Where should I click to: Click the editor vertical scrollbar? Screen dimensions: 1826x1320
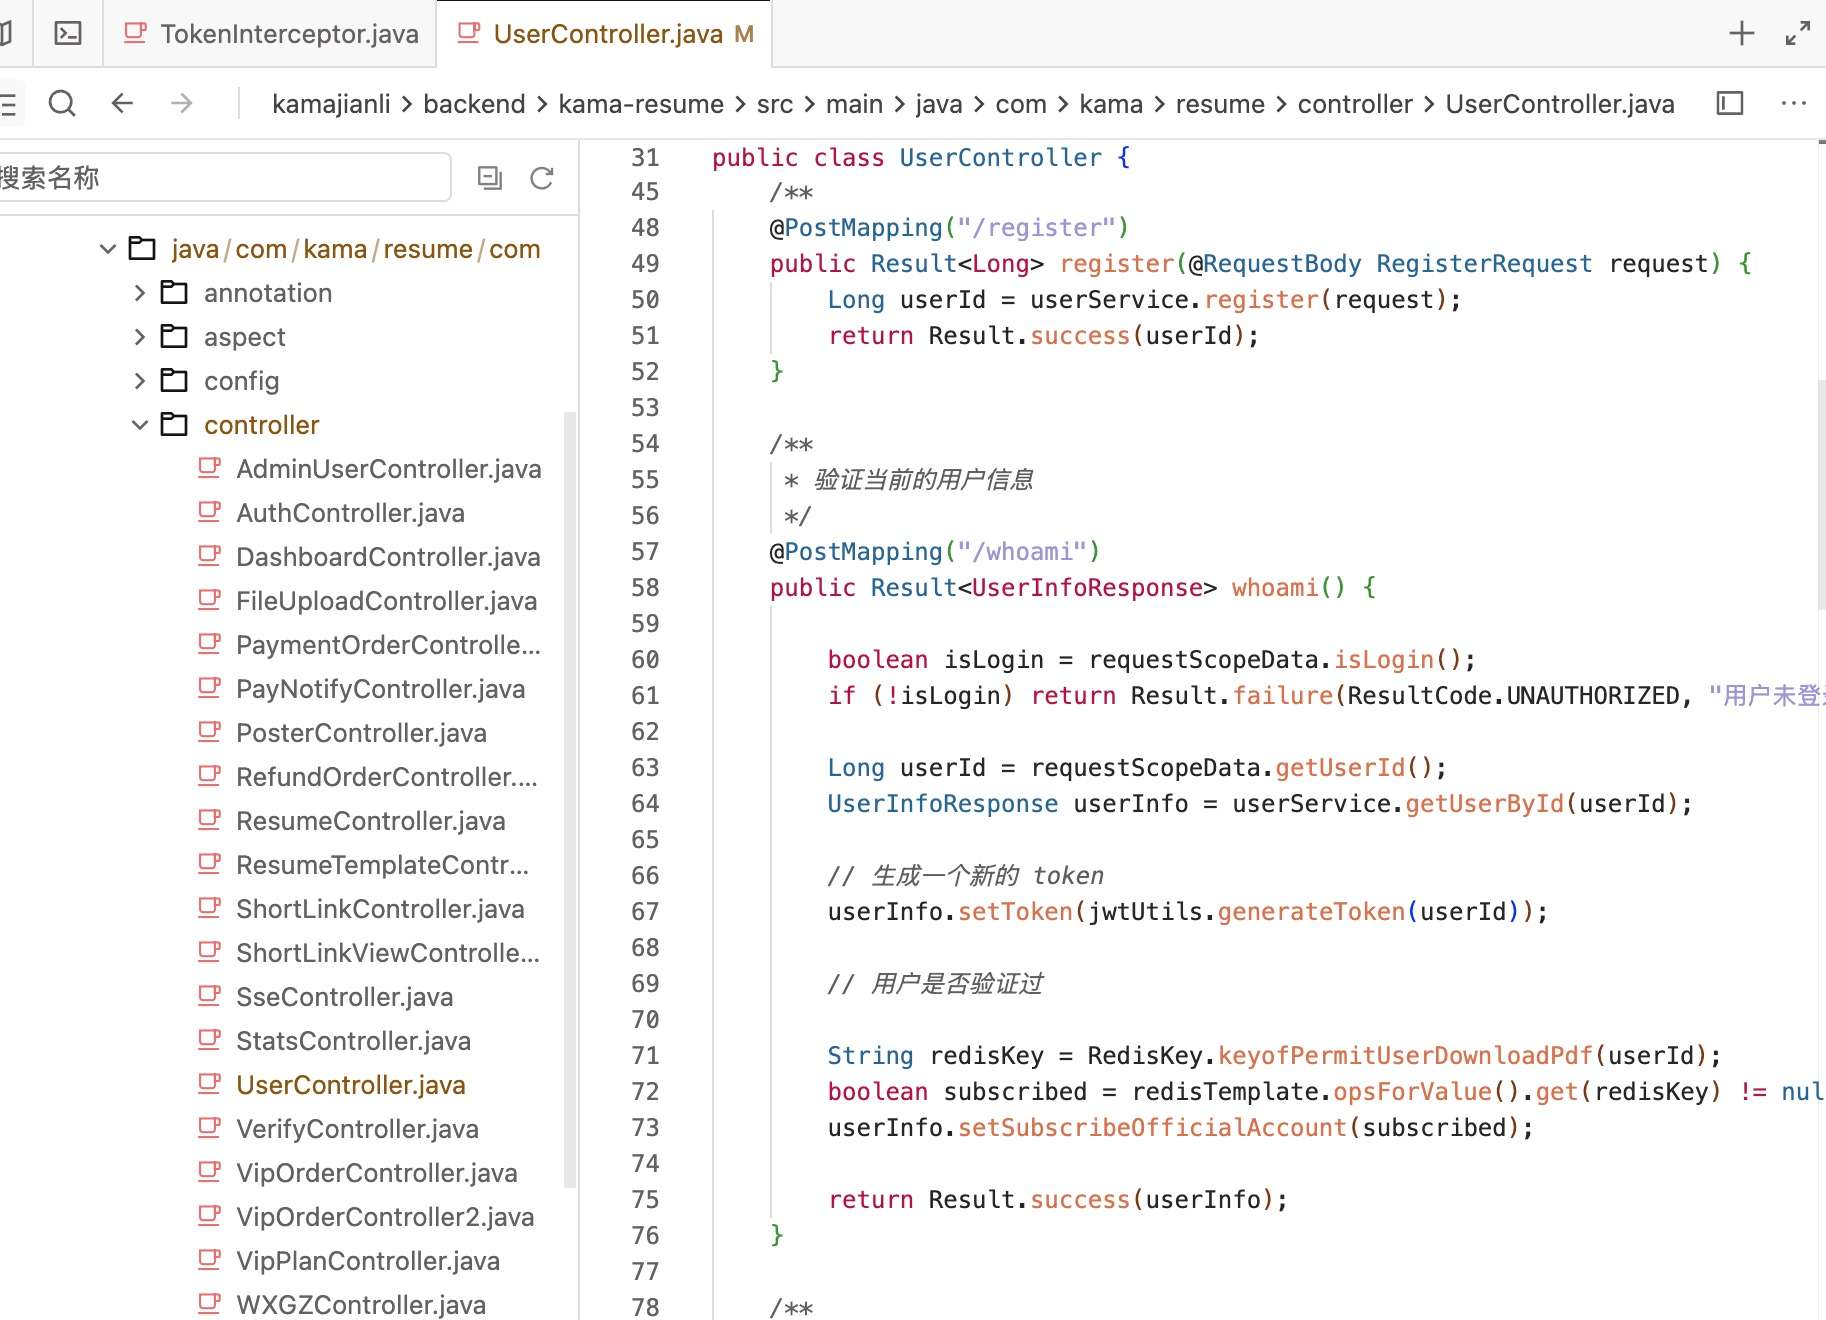pos(1821,495)
